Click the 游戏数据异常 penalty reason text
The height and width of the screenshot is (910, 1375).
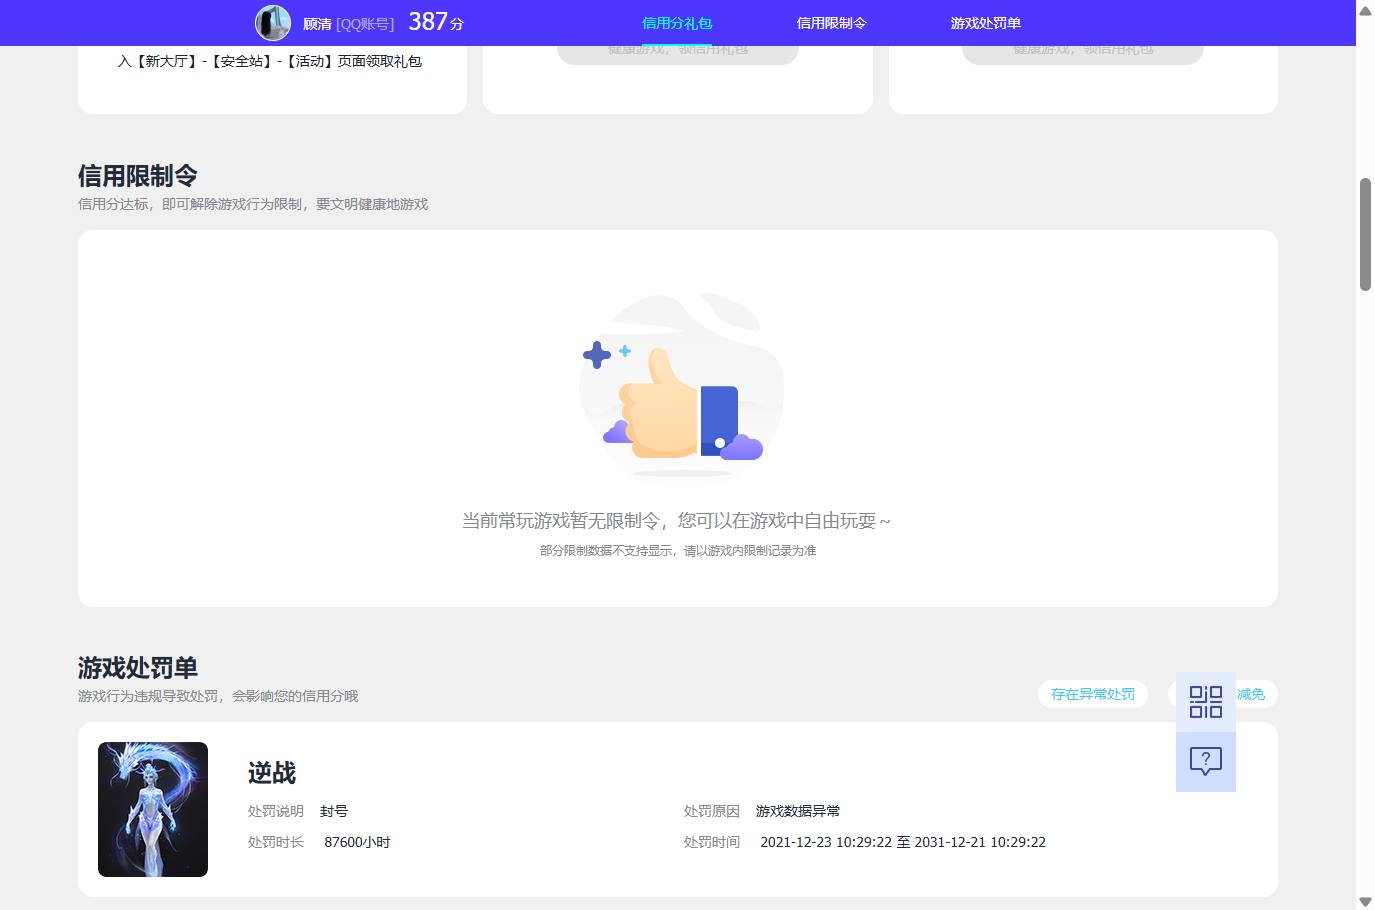point(797,811)
